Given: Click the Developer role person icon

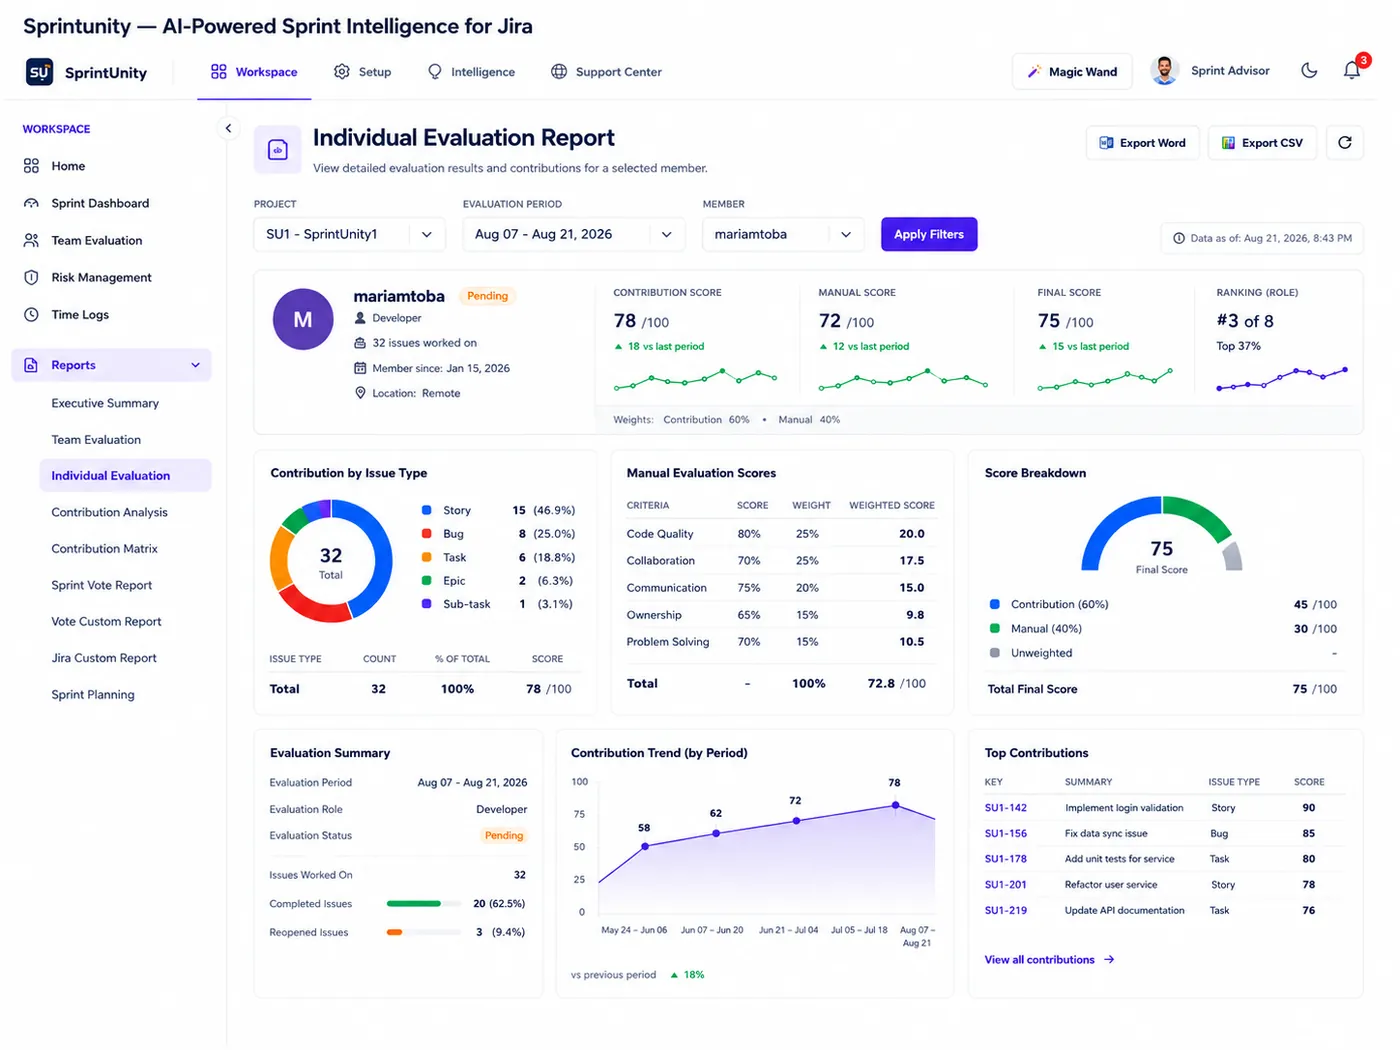Looking at the screenshot, I should 360,318.
